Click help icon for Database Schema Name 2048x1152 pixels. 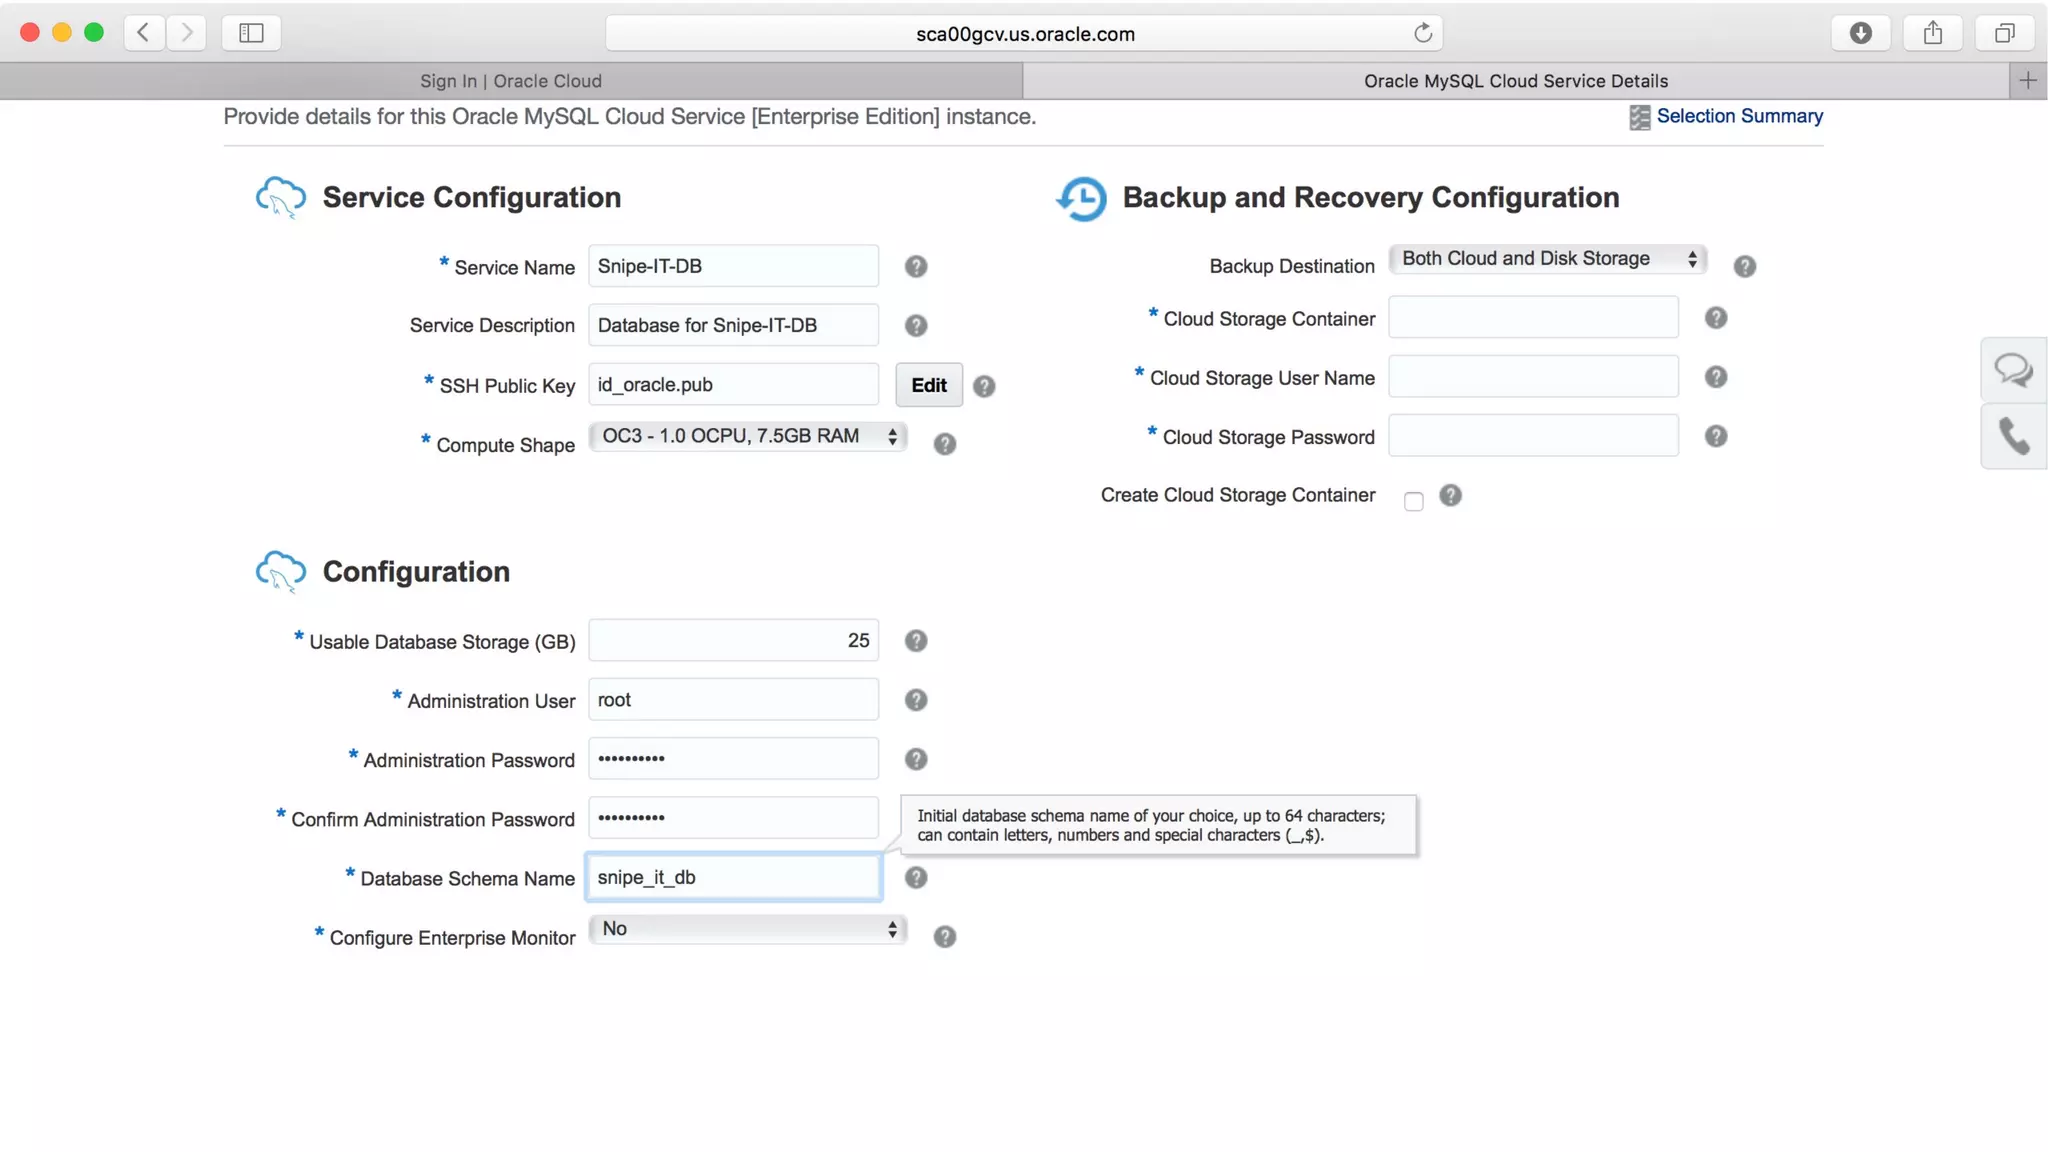(915, 878)
